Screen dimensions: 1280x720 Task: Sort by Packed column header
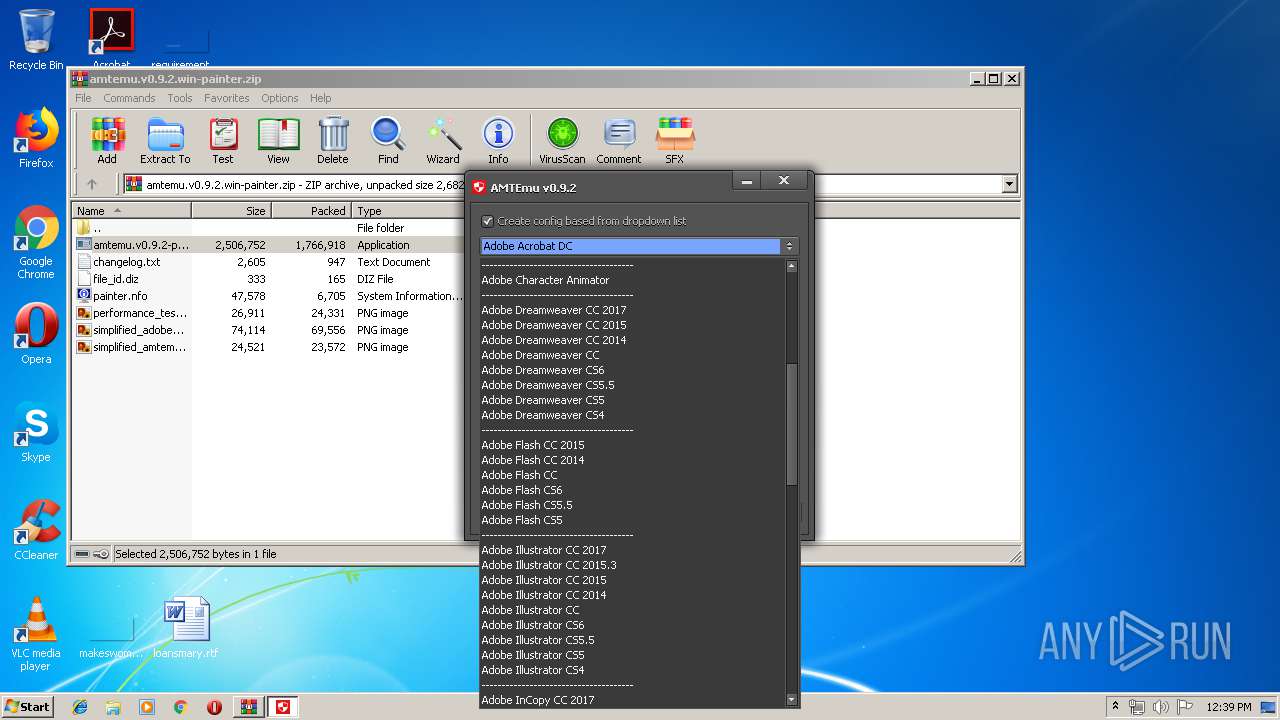click(x=311, y=211)
